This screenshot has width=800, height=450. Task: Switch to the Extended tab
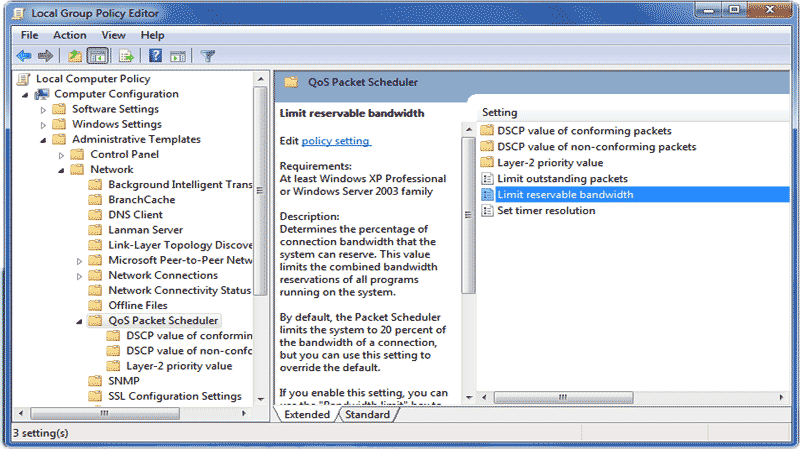[307, 414]
